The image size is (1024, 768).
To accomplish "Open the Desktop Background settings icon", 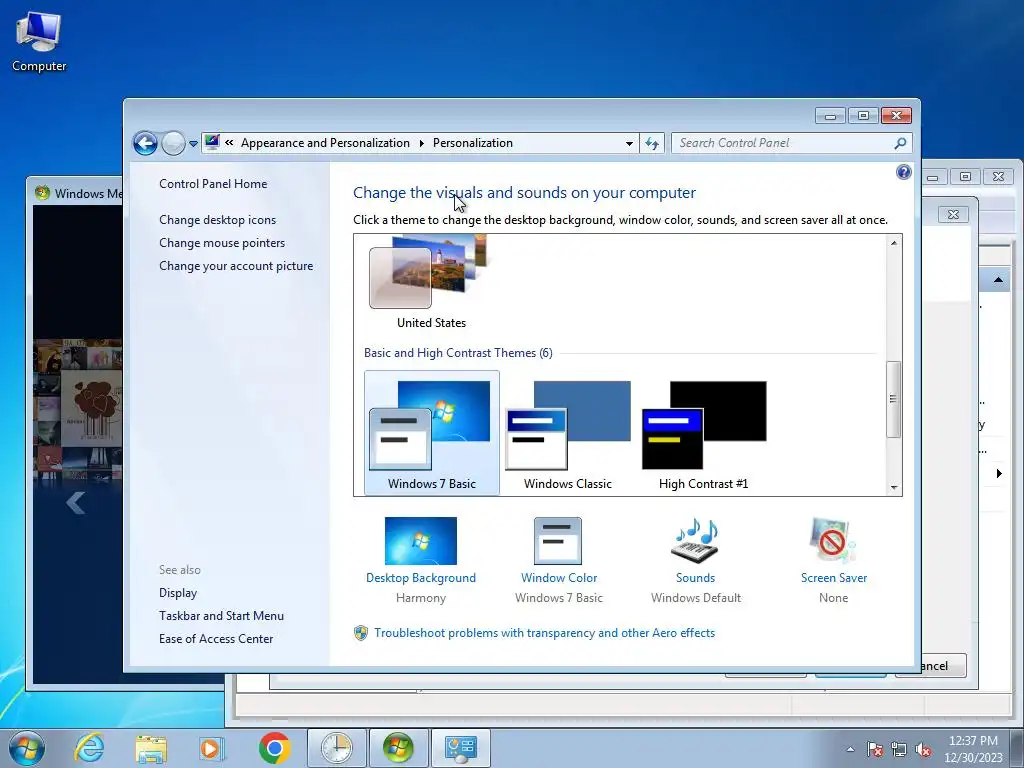I will (x=421, y=541).
